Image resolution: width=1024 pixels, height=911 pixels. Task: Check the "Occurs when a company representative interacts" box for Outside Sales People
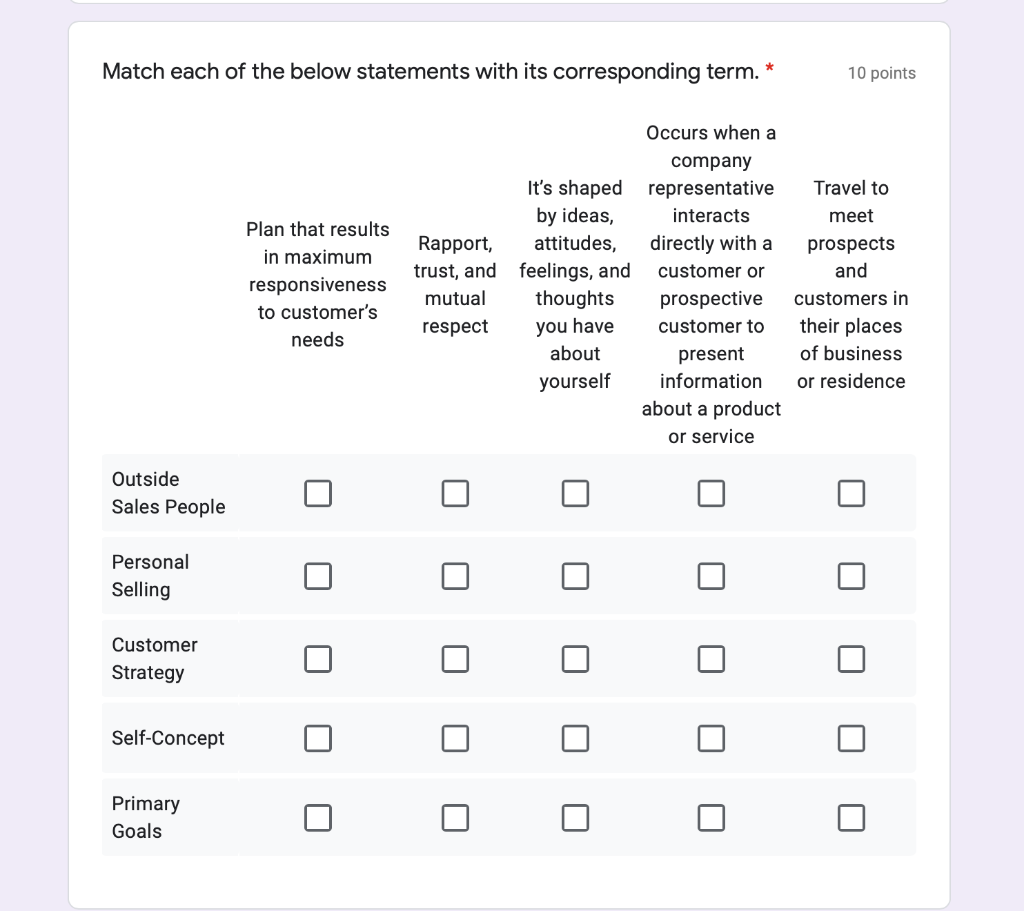[x=711, y=493]
